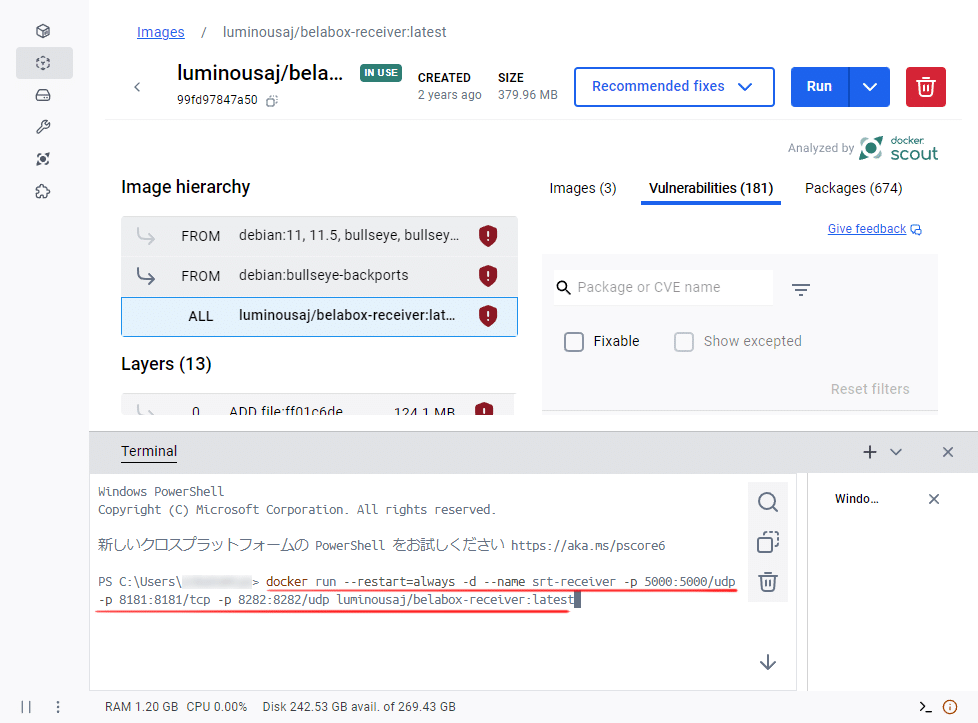This screenshot has width=978, height=723.
Task: Open the Run button dropdown arrow
Action: [x=869, y=87]
